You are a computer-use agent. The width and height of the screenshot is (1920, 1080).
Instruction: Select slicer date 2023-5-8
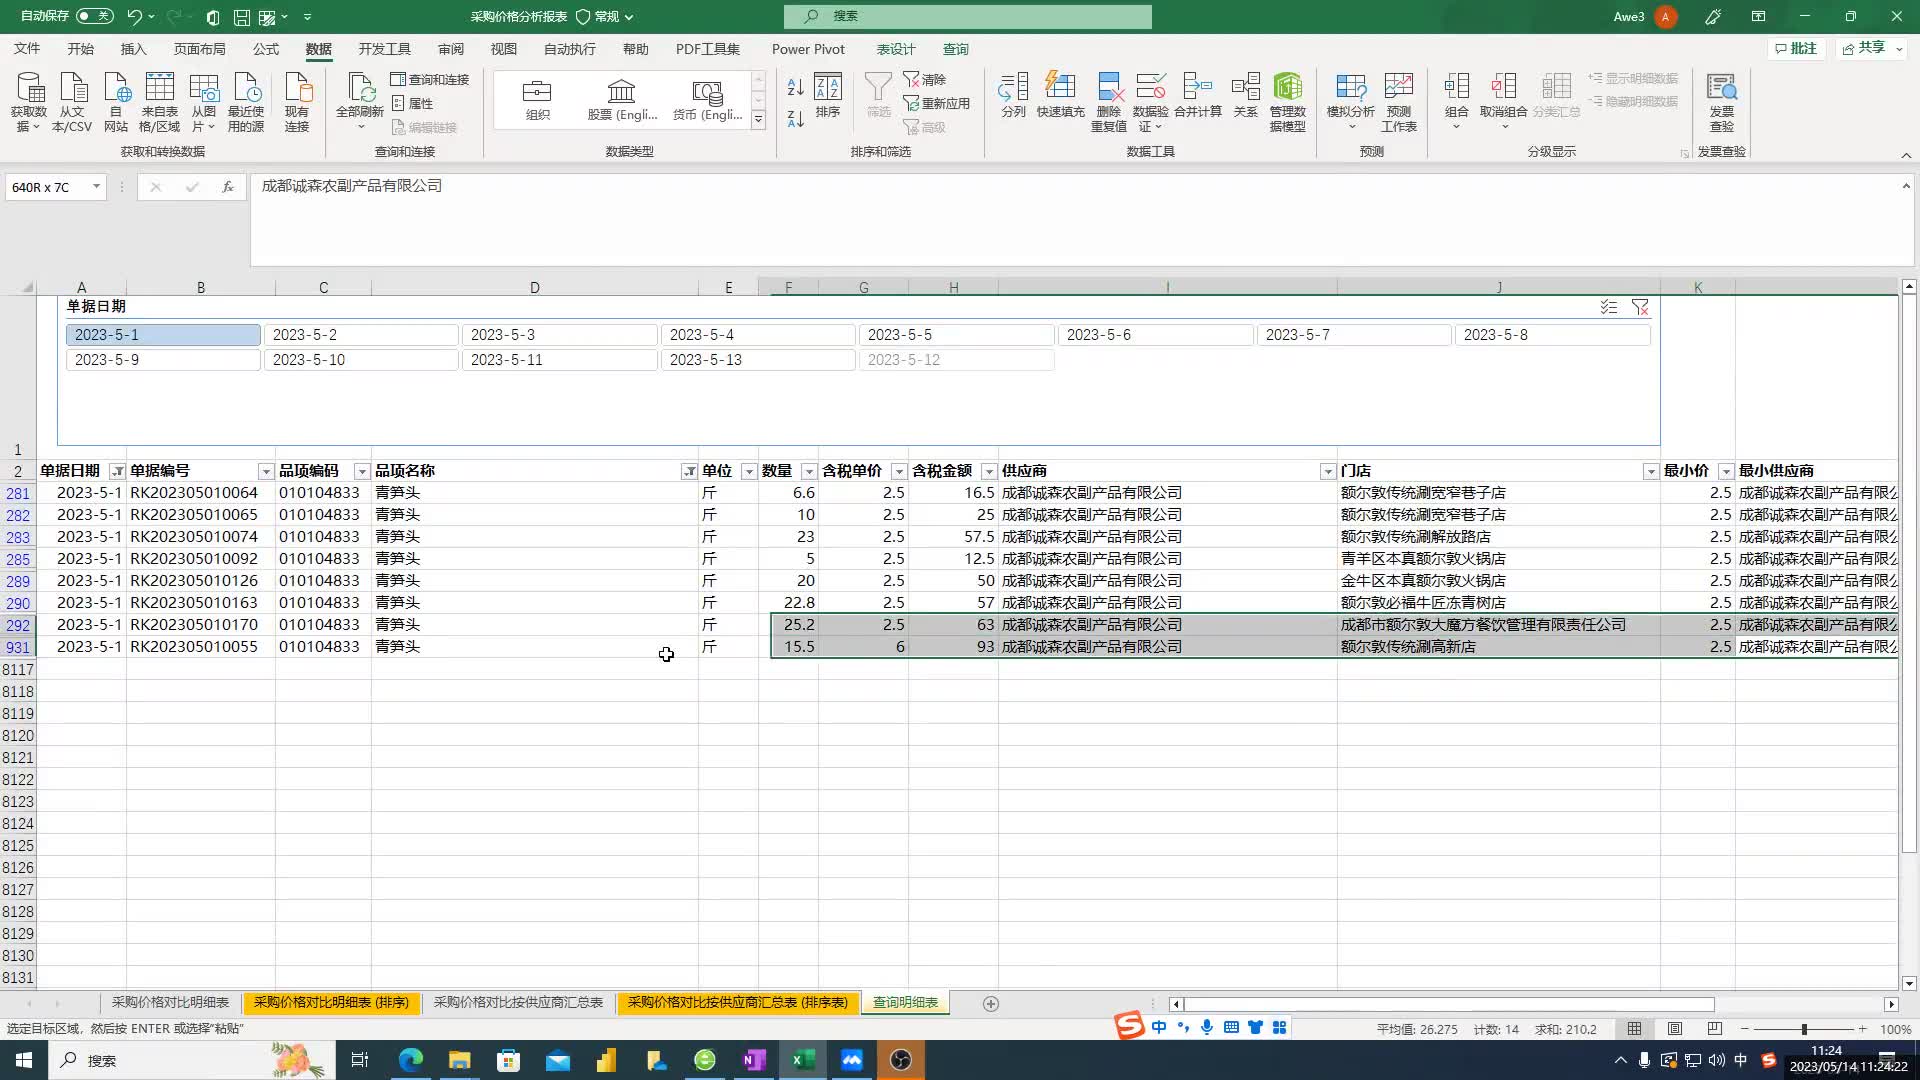pyautogui.click(x=1552, y=335)
